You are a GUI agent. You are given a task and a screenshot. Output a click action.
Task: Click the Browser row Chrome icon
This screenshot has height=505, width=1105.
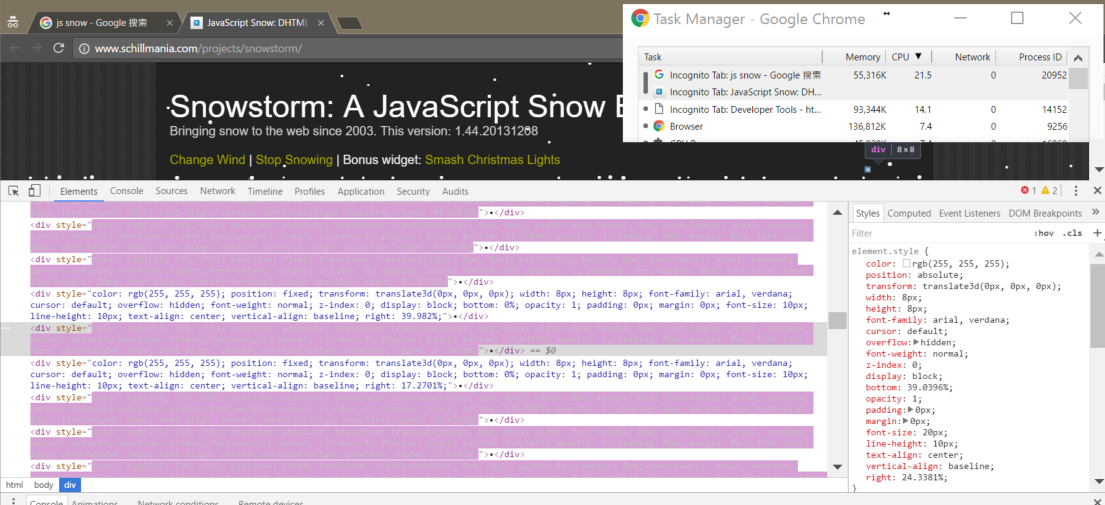pyautogui.click(x=659, y=126)
